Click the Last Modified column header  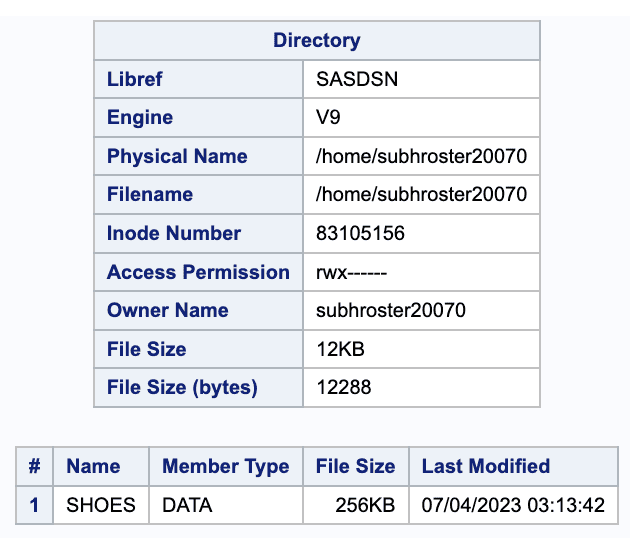(486, 466)
